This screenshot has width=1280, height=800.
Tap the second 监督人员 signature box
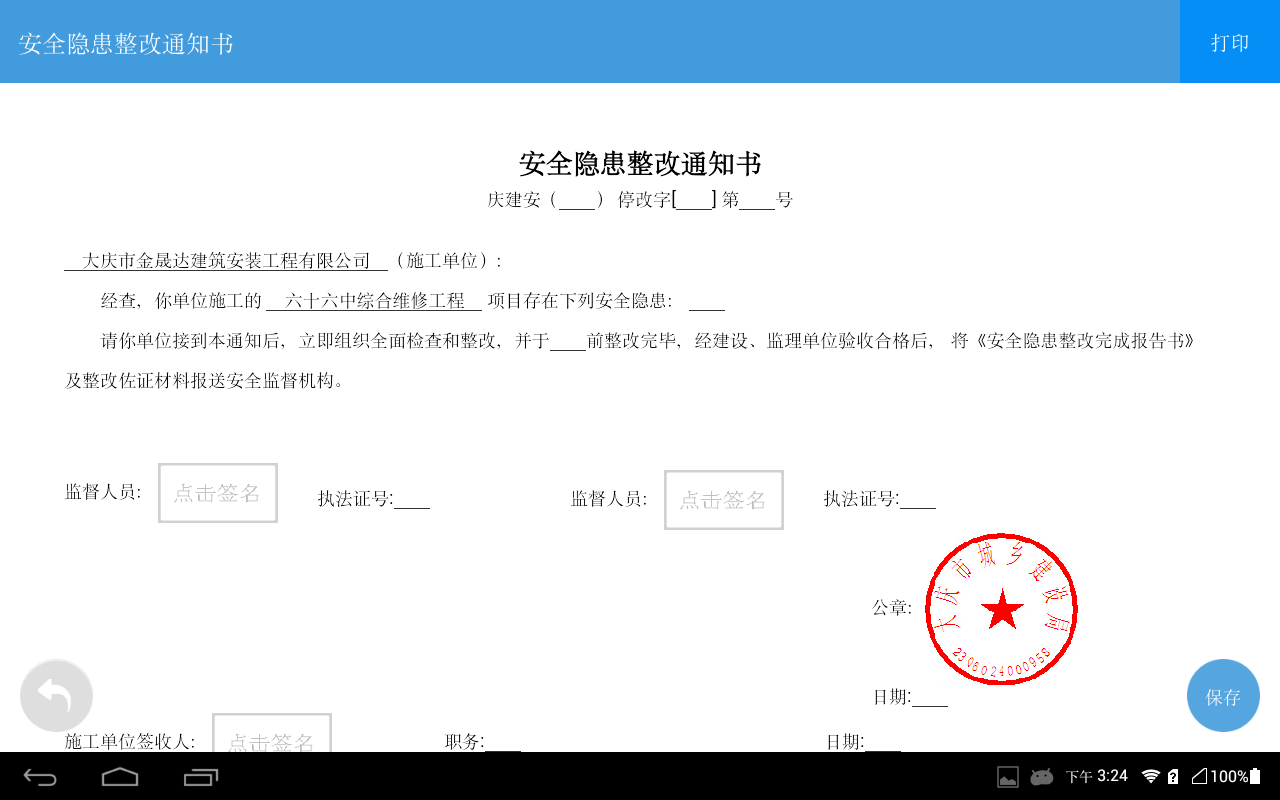click(x=724, y=500)
